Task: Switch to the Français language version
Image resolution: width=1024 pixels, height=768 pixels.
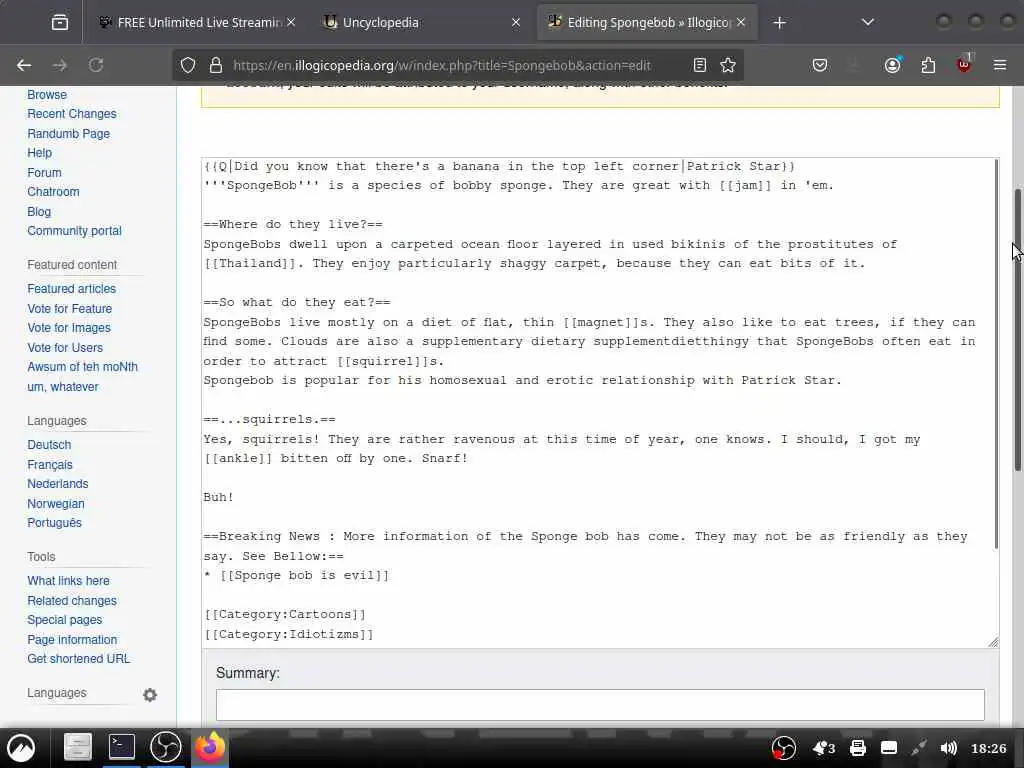Action: (50, 464)
